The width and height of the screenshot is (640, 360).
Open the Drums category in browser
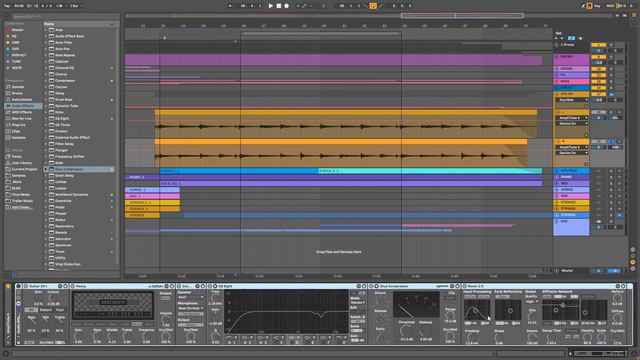click(x=18, y=93)
